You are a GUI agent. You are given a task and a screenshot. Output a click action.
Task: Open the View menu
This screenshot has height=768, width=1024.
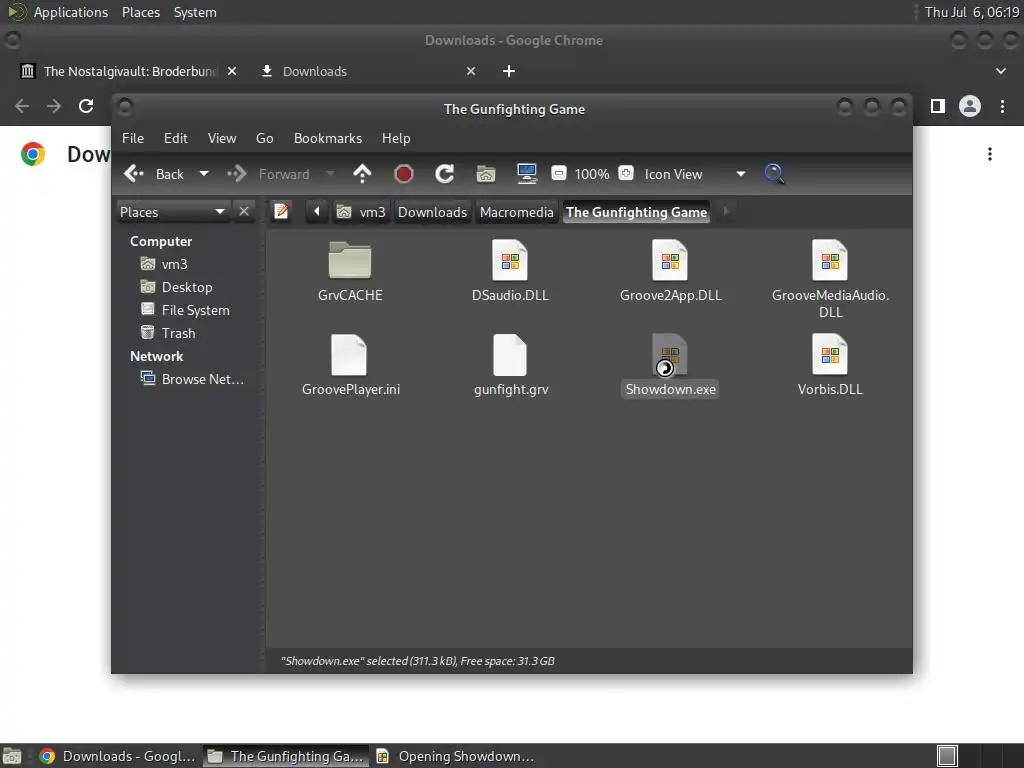click(x=222, y=138)
